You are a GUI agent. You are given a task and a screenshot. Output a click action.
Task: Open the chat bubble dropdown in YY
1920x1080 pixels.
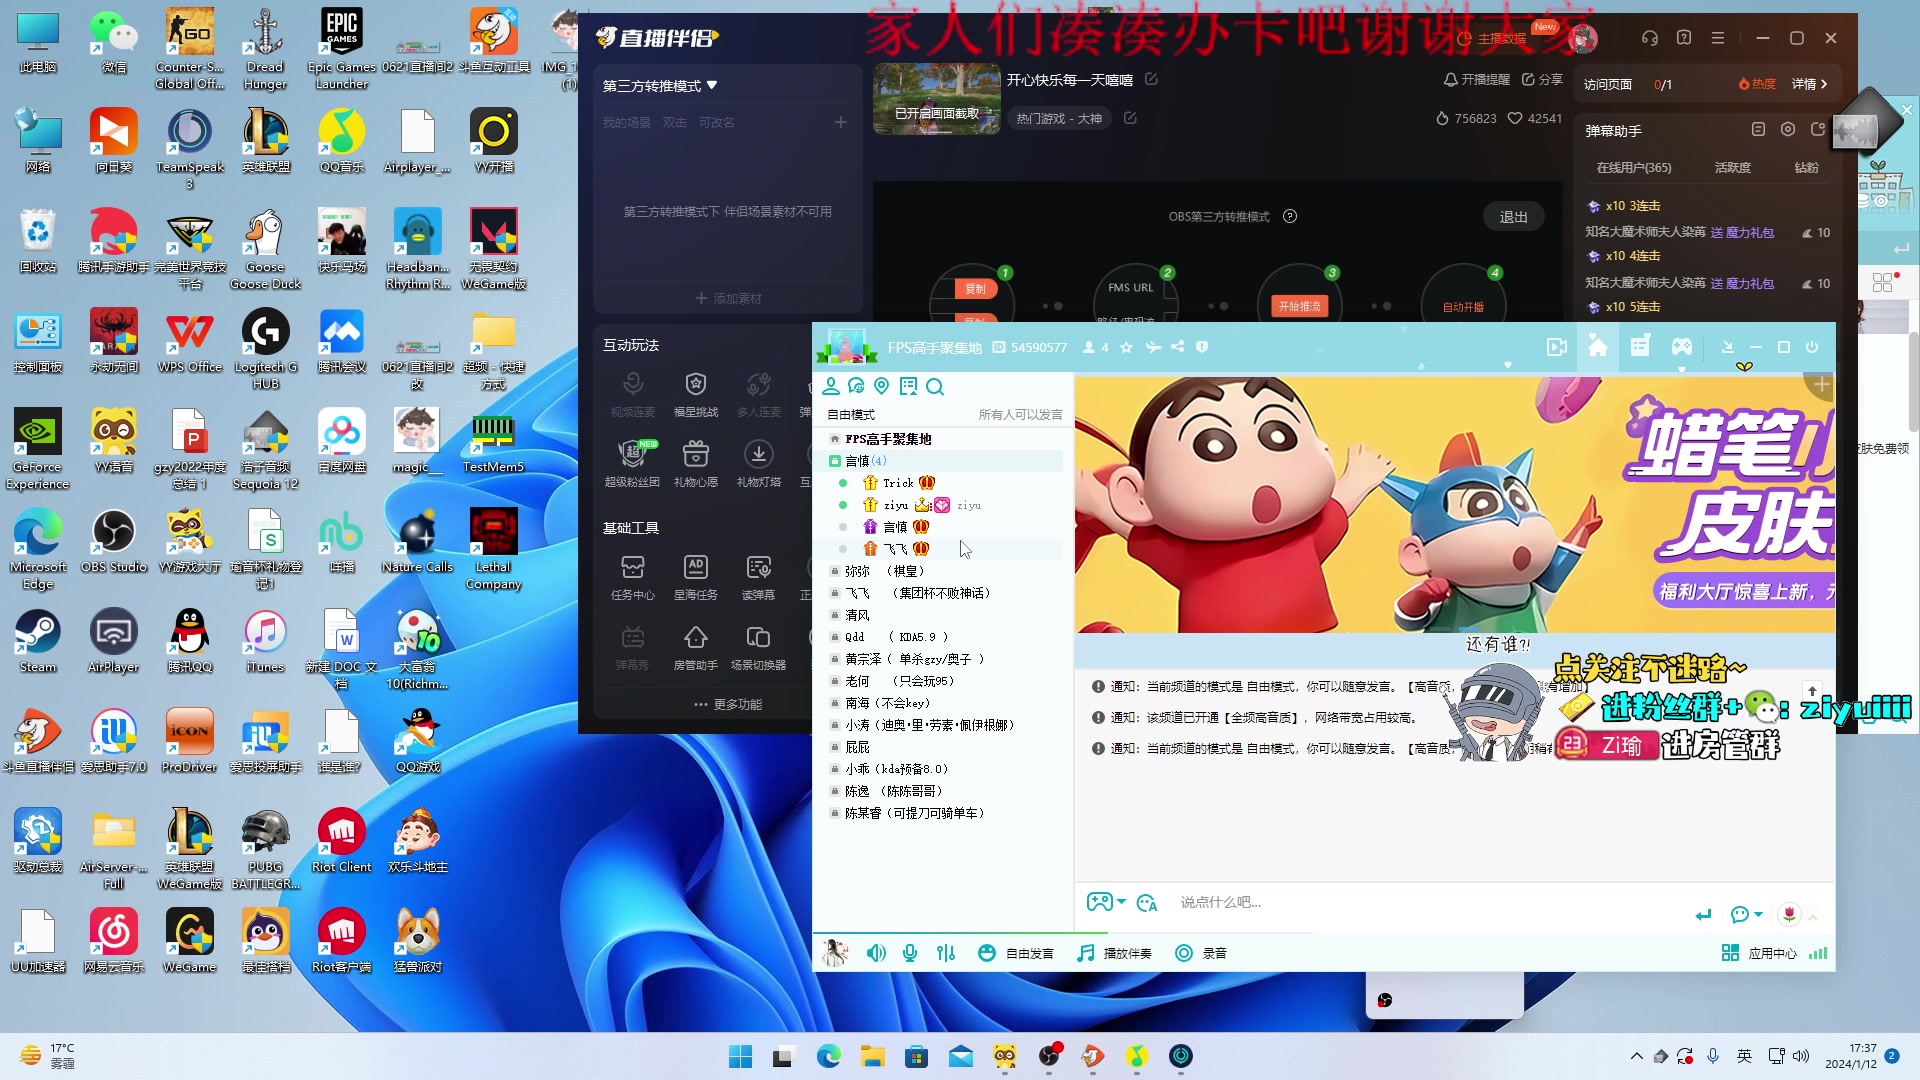coord(1746,914)
